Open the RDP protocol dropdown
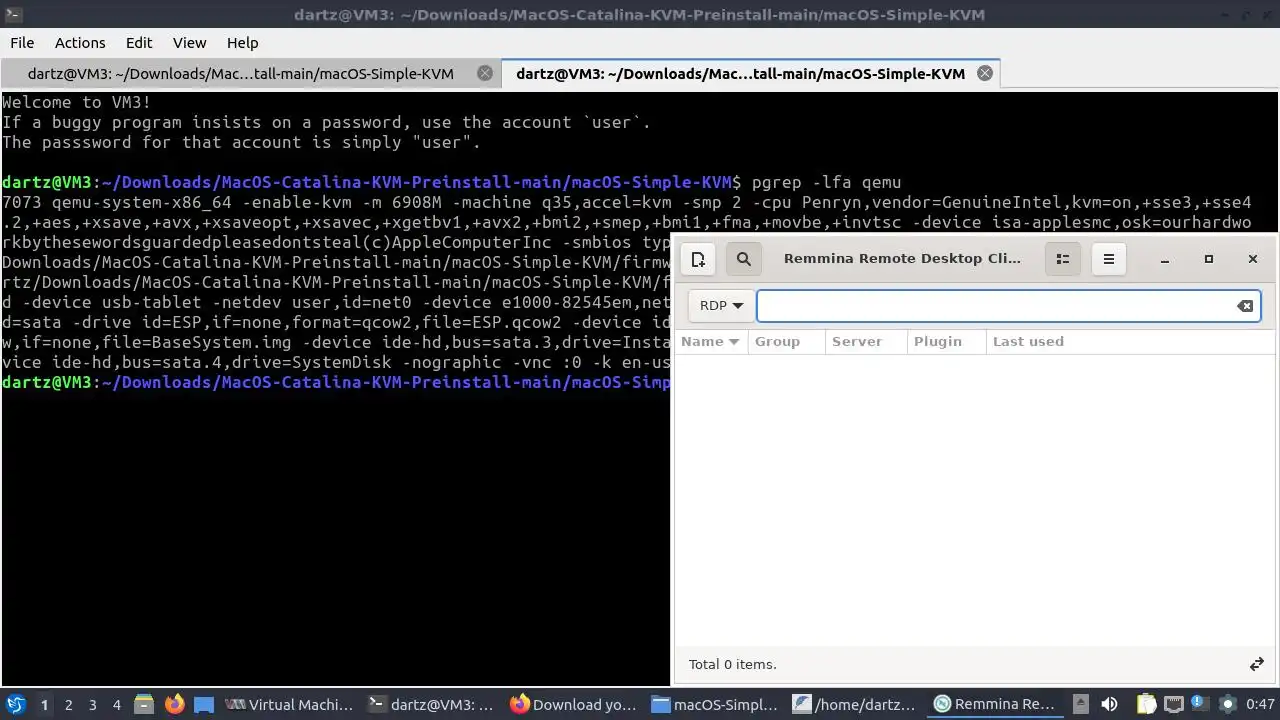 point(721,306)
